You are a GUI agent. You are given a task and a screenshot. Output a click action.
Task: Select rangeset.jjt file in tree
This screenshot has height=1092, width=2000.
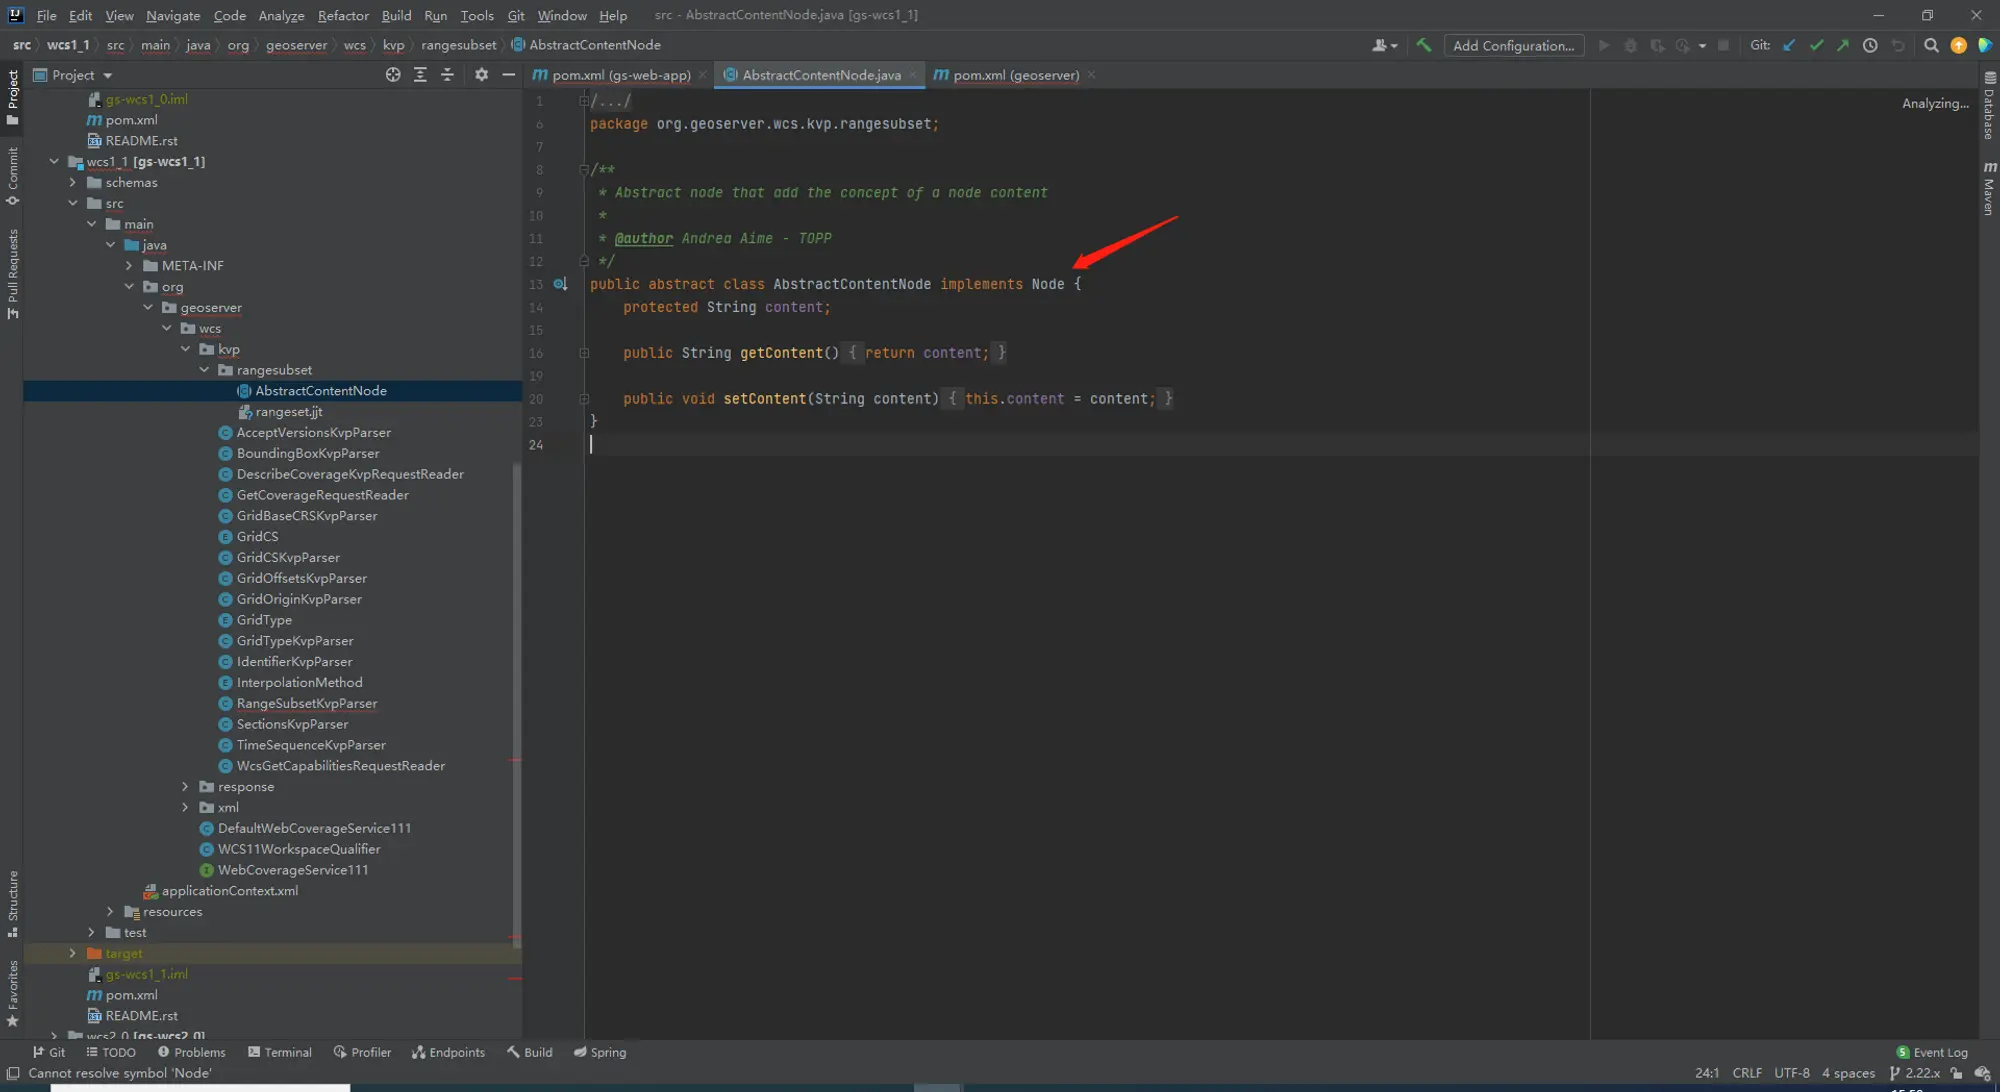point(289,412)
